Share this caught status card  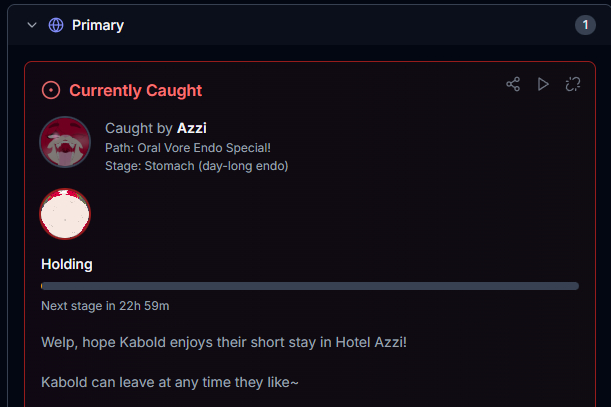[513, 84]
